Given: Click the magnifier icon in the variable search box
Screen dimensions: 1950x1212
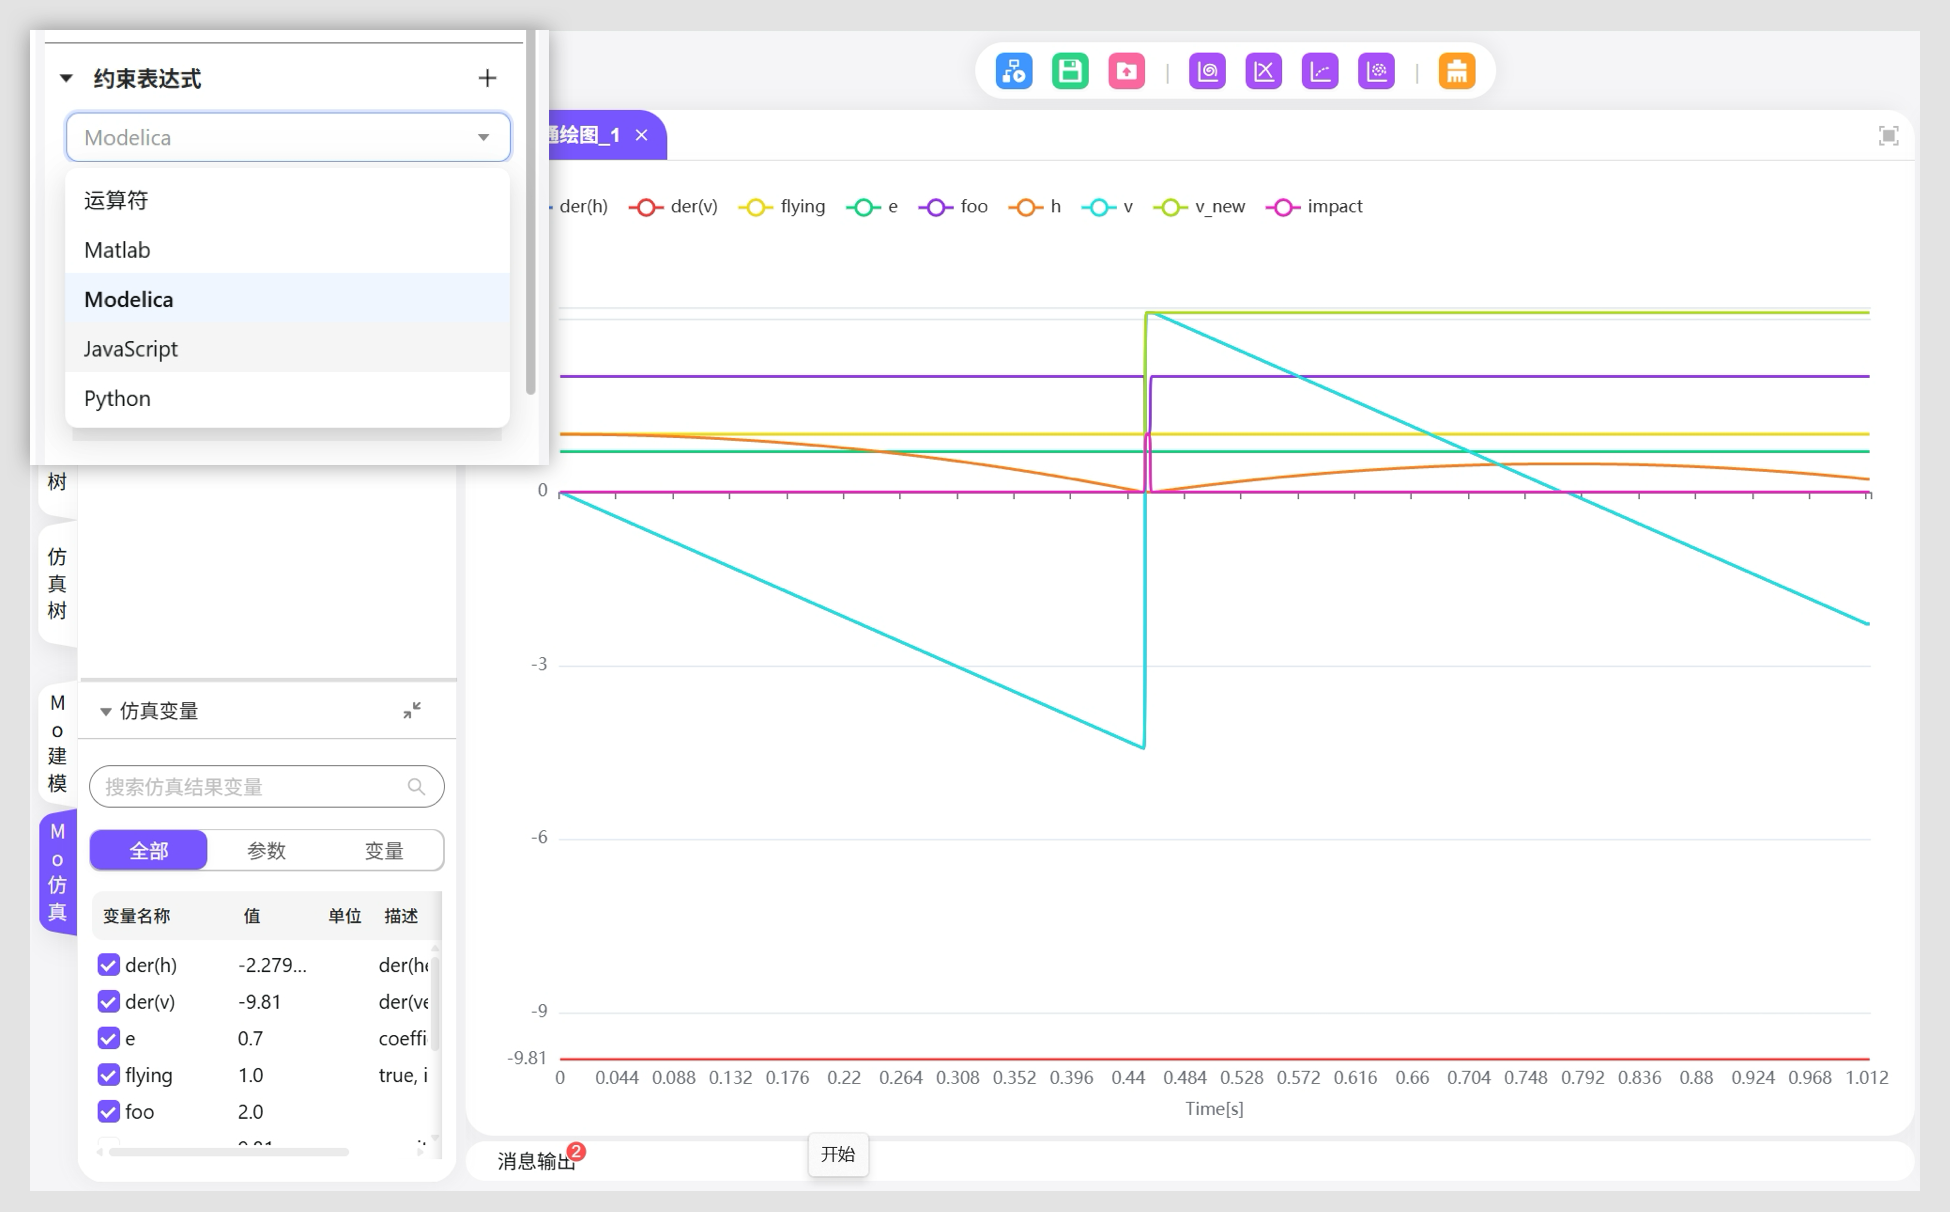Looking at the screenshot, I should tap(416, 787).
